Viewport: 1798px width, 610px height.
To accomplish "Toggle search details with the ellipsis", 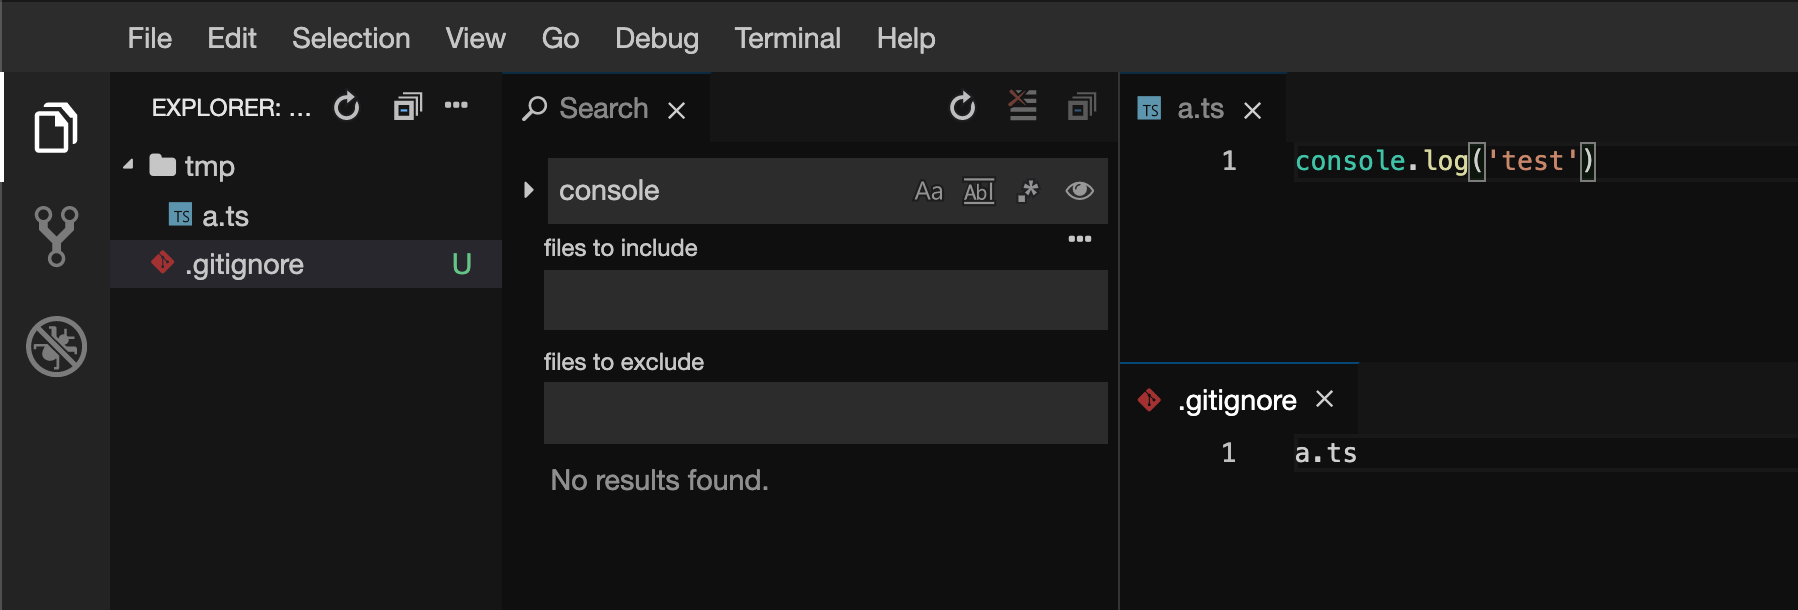I will tap(1079, 239).
